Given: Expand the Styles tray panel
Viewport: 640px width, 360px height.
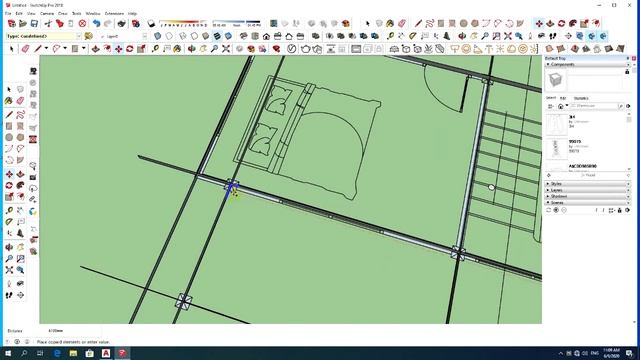Looking at the screenshot, I should tap(548, 184).
